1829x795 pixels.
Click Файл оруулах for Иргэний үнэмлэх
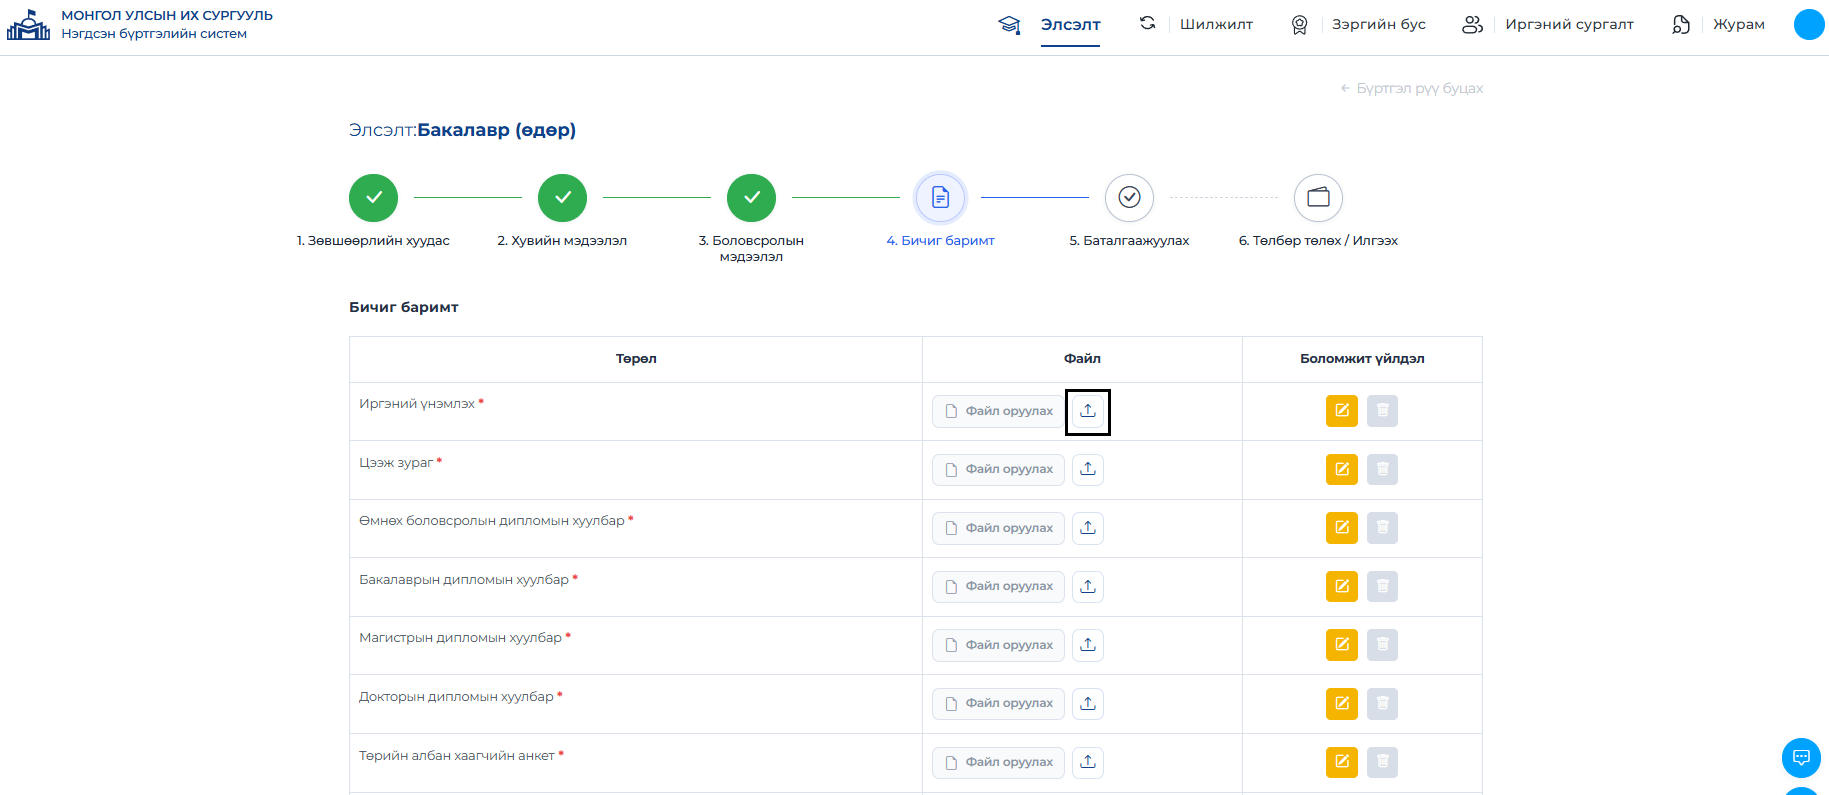998,411
